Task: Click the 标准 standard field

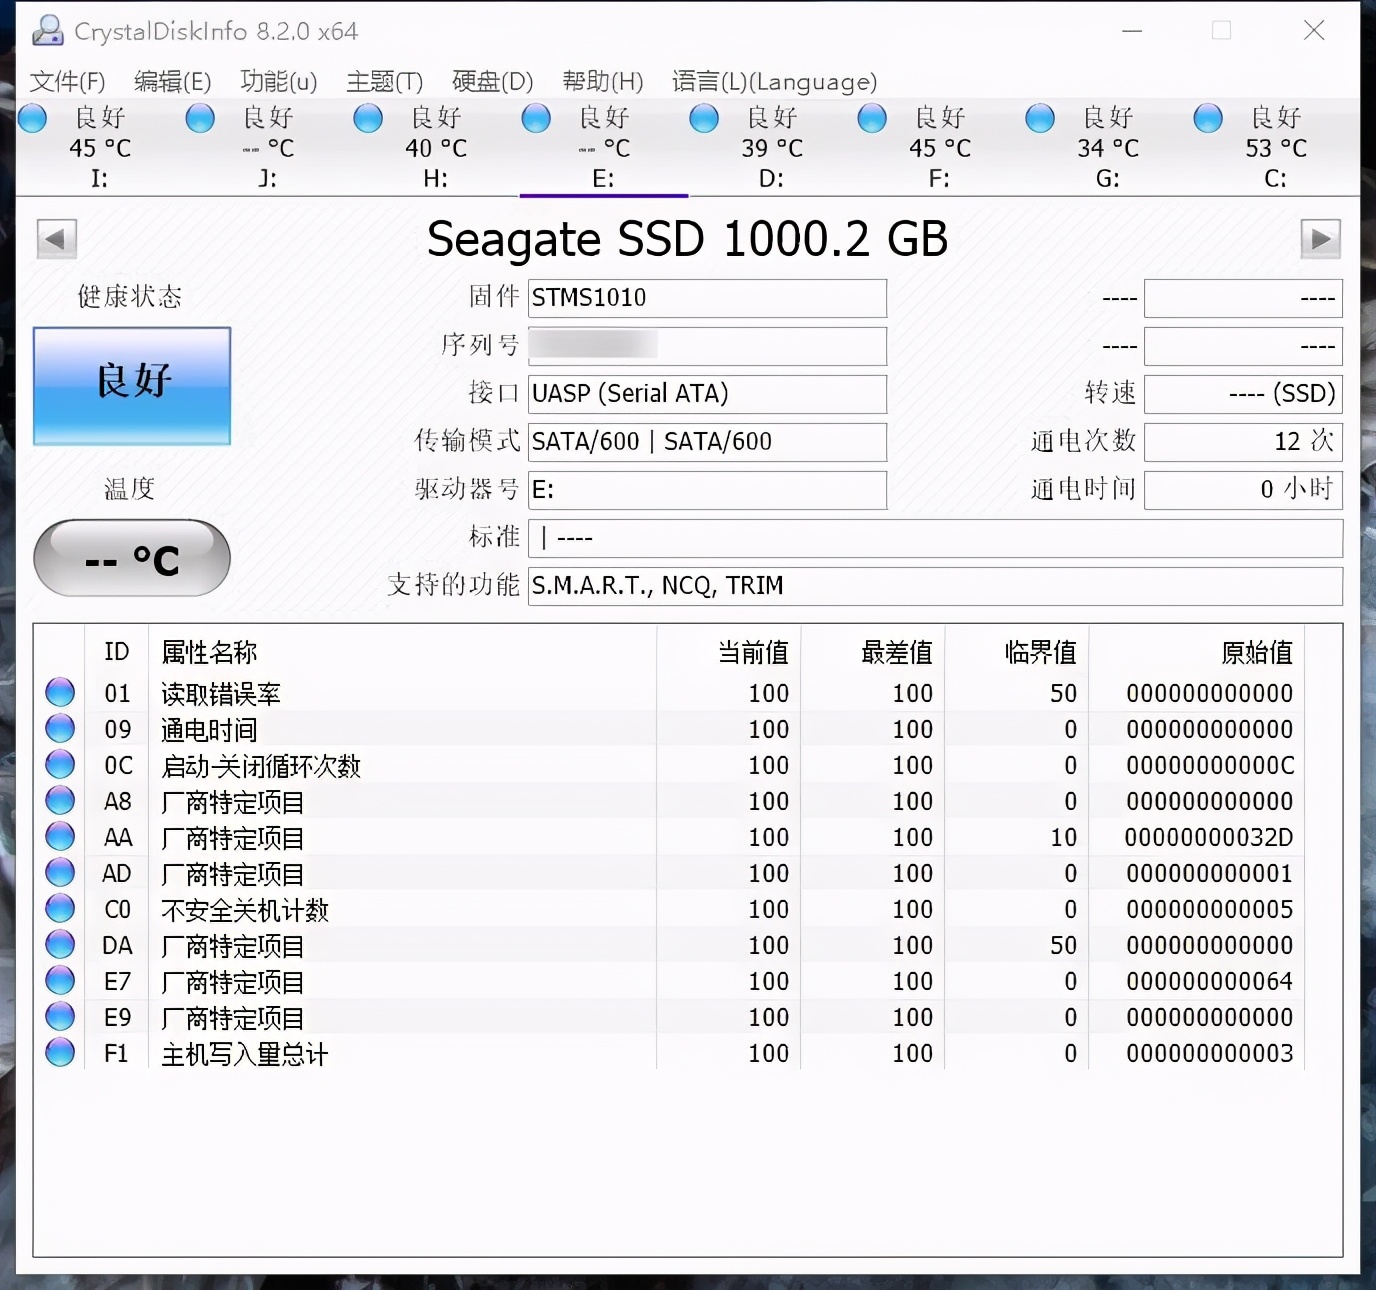Action: point(935,538)
